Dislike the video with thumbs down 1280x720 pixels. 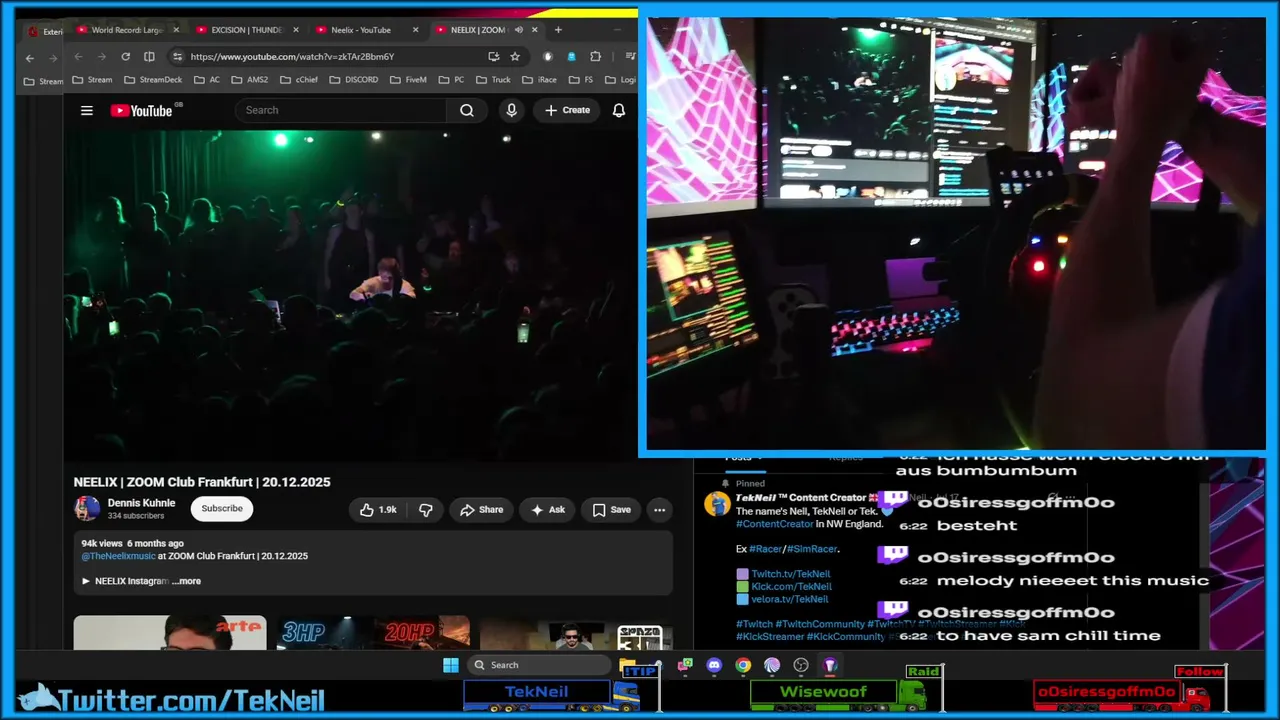(426, 510)
